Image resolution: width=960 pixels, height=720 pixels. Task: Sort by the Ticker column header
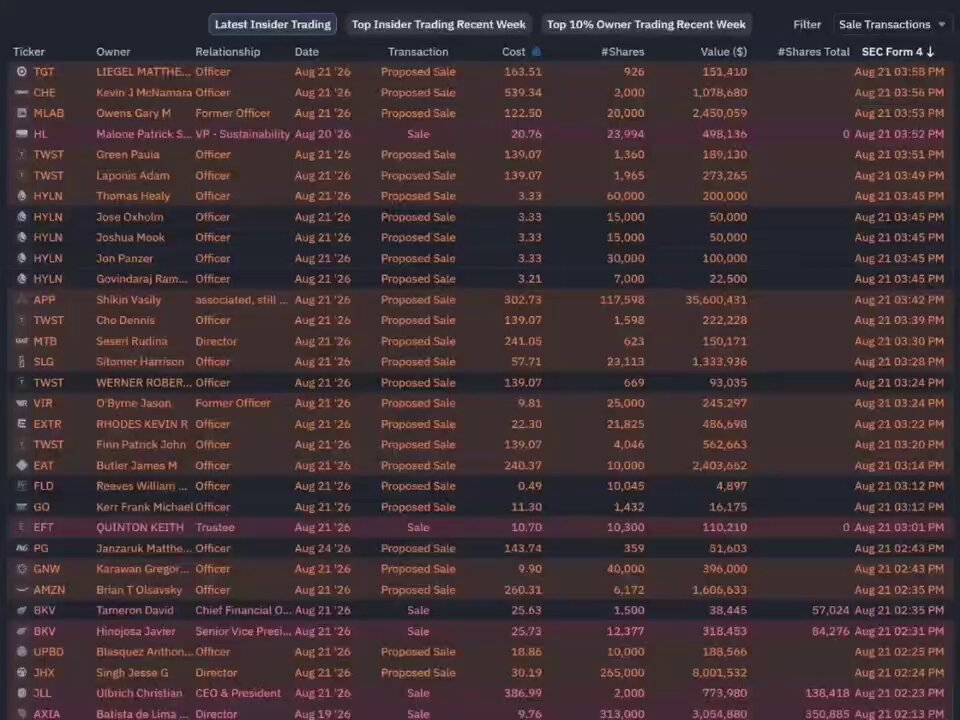[x=29, y=52]
